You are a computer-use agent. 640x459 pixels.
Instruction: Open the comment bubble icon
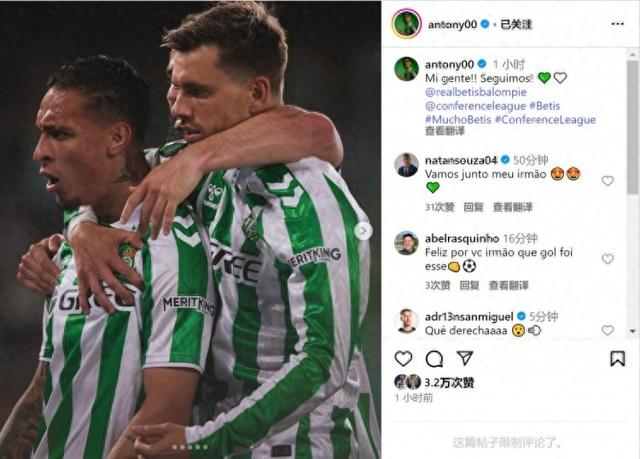point(434,359)
